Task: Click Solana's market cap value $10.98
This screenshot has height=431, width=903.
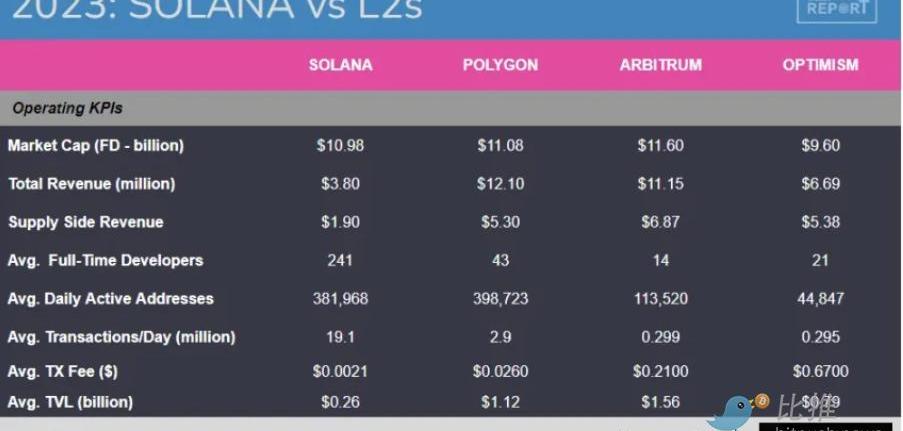Action: (x=340, y=145)
